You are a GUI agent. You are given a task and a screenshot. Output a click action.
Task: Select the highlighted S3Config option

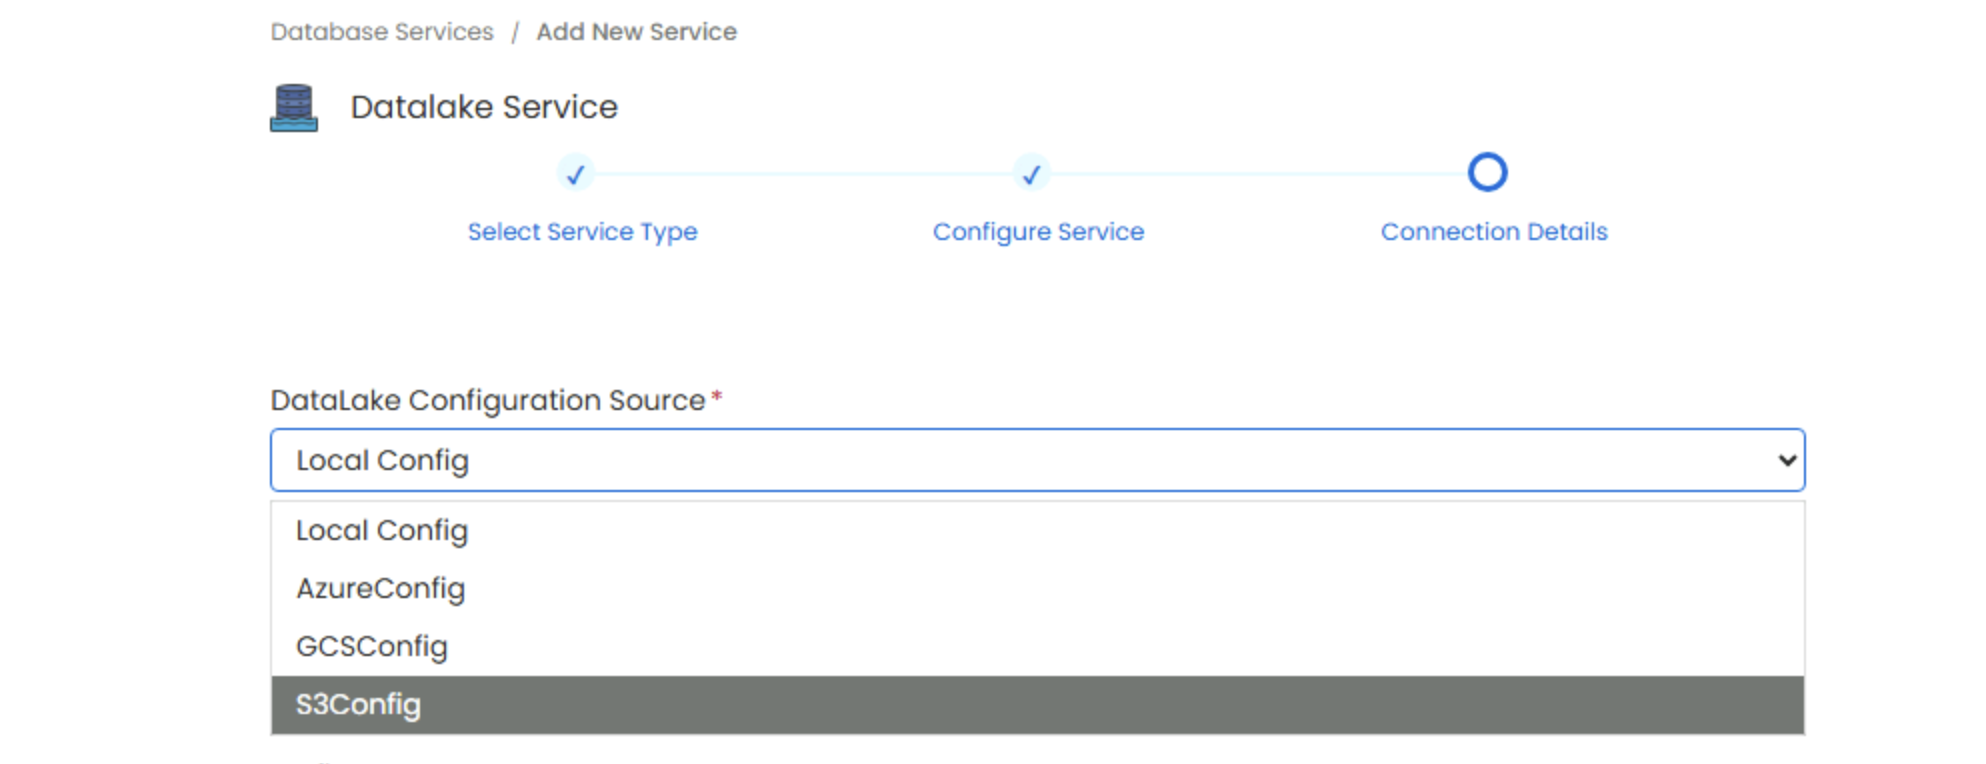pos(359,705)
